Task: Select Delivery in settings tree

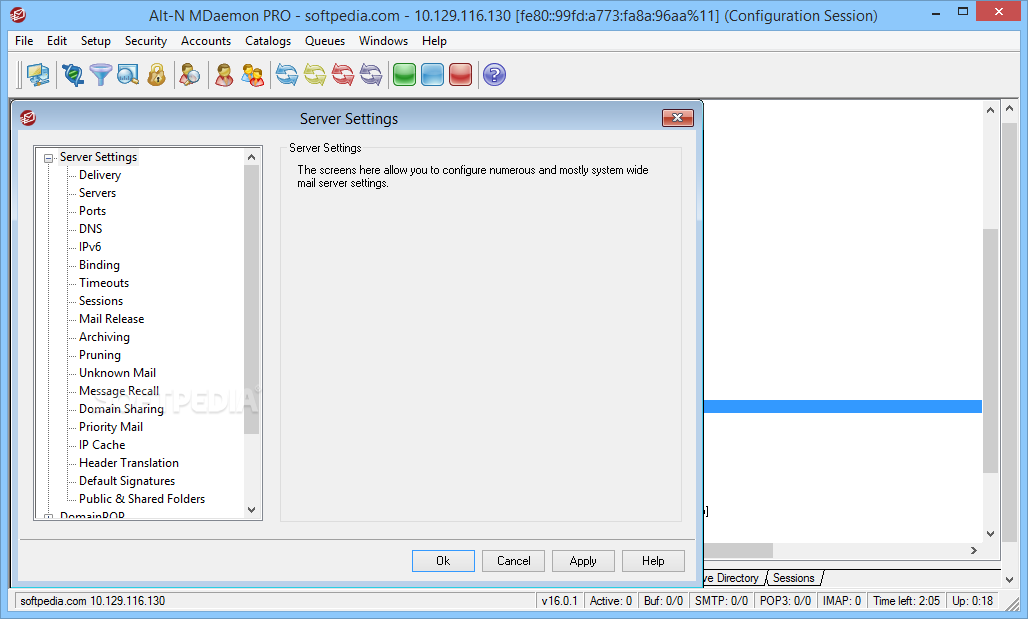Action: click(x=100, y=175)
